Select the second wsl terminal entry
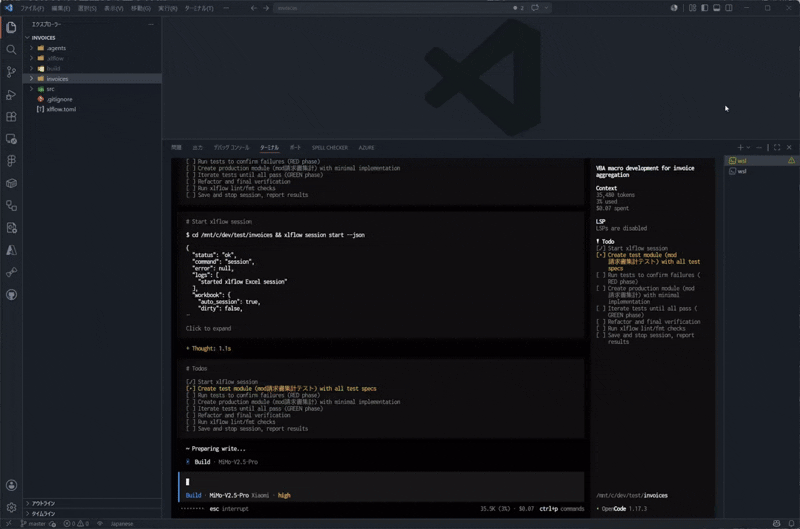This screenshot has height=529, width=800. coord(761,171)
